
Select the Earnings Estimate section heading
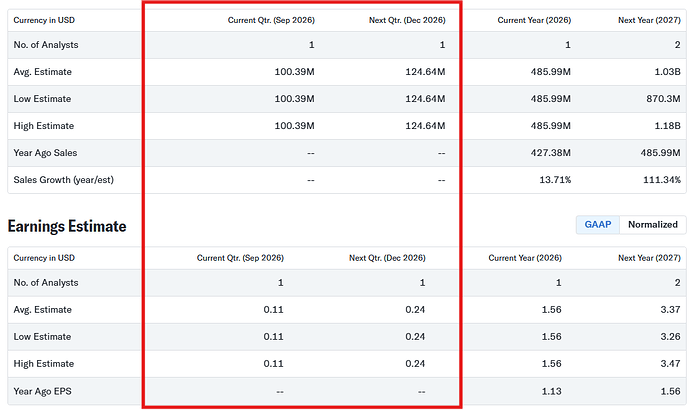tap(67, 226)
